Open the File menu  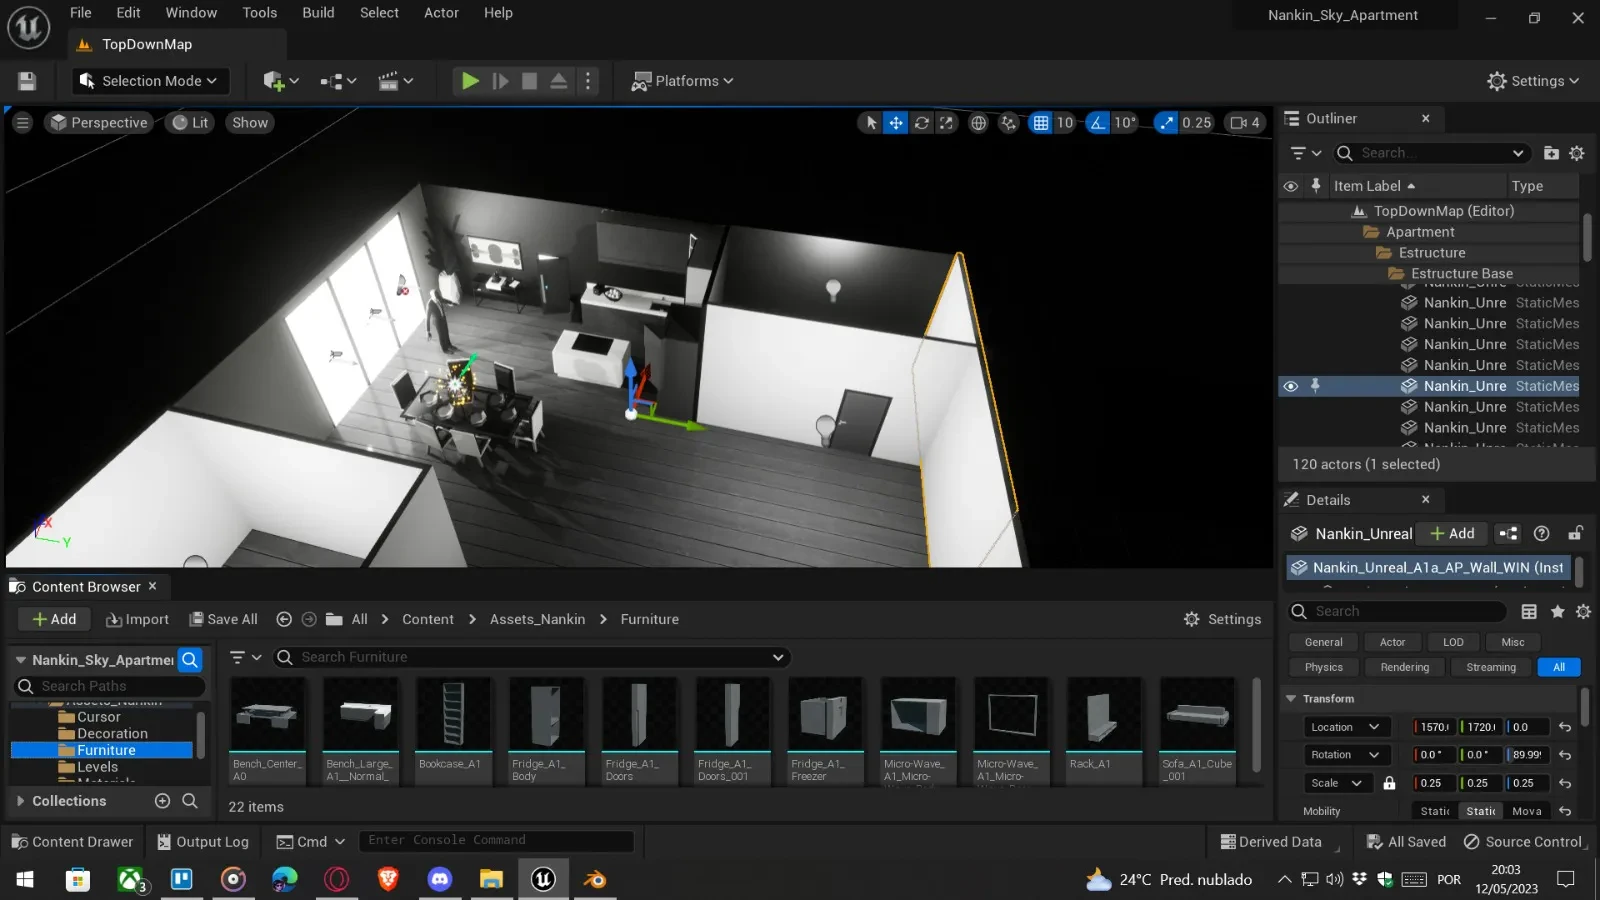coord(81,13)
